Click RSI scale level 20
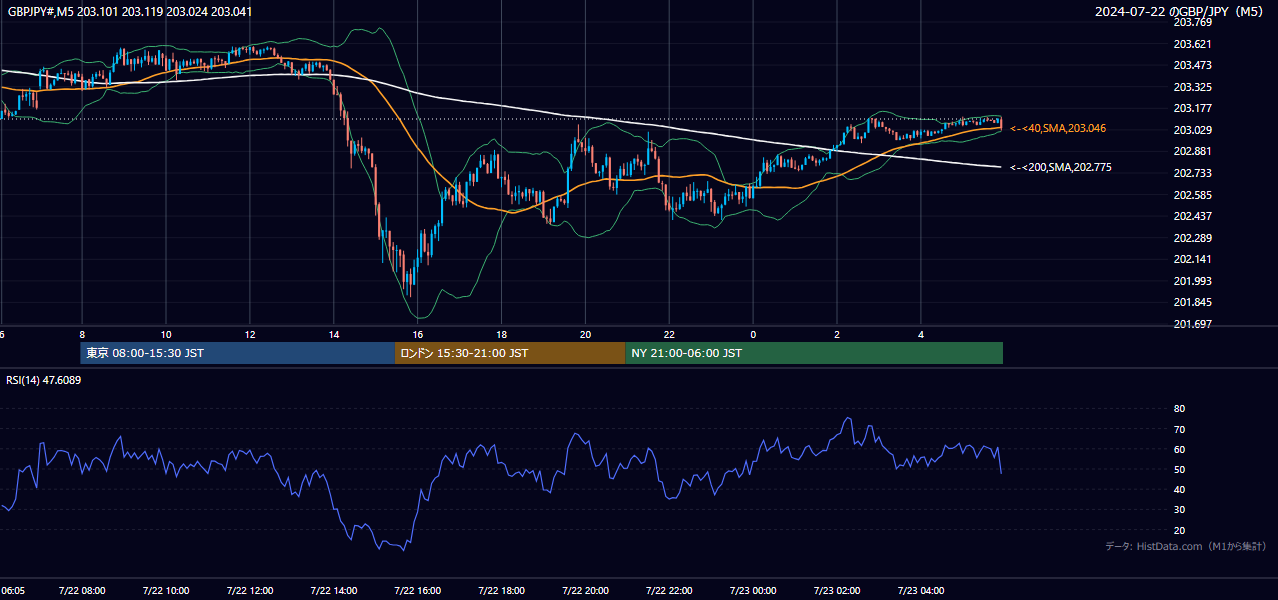The width and height of the screenshot is (1278, 600). [x=1179, y=530]
